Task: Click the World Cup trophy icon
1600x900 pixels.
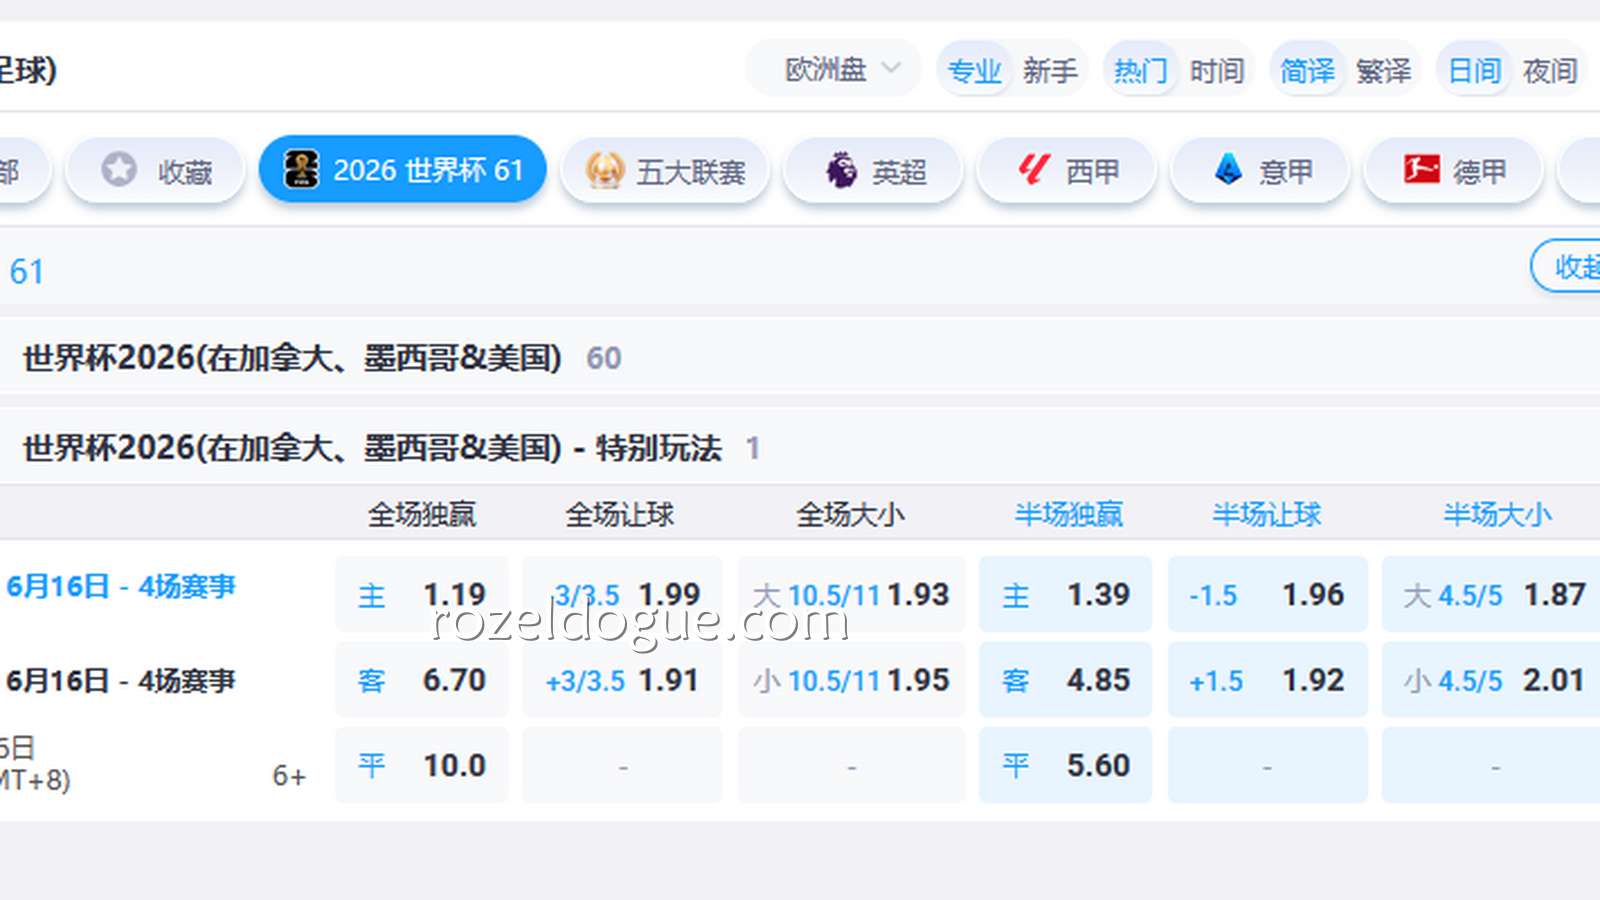Action: [x=301, y=170]
